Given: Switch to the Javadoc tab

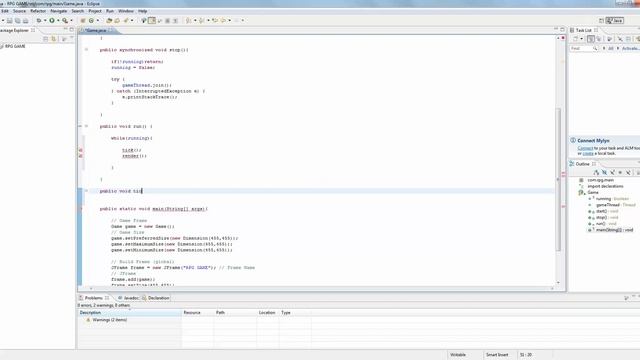Looking at the screenshot, I should click(128, 298).
